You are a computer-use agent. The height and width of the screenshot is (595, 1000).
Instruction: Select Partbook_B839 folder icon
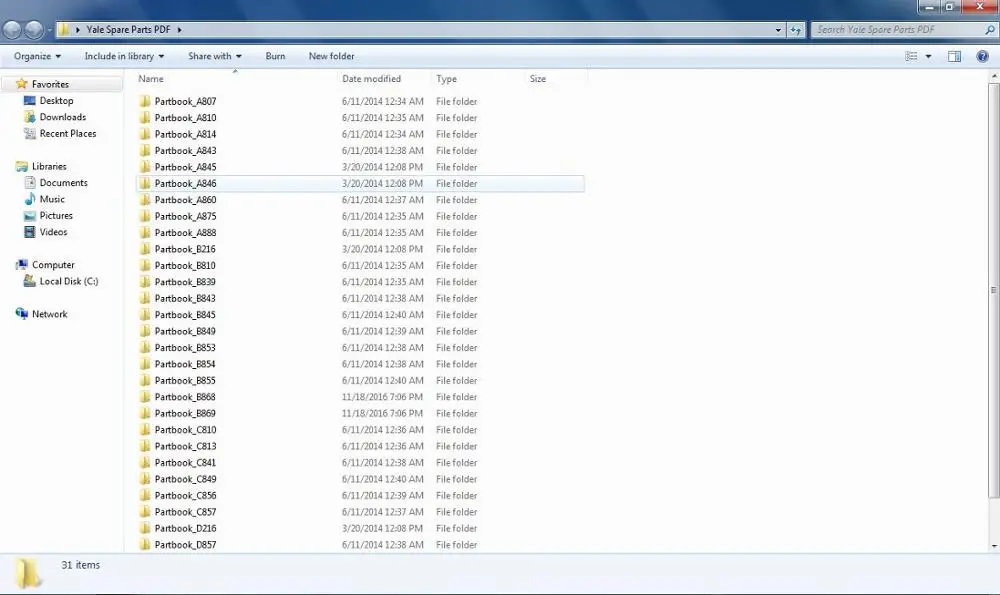[x=145, y=282]
